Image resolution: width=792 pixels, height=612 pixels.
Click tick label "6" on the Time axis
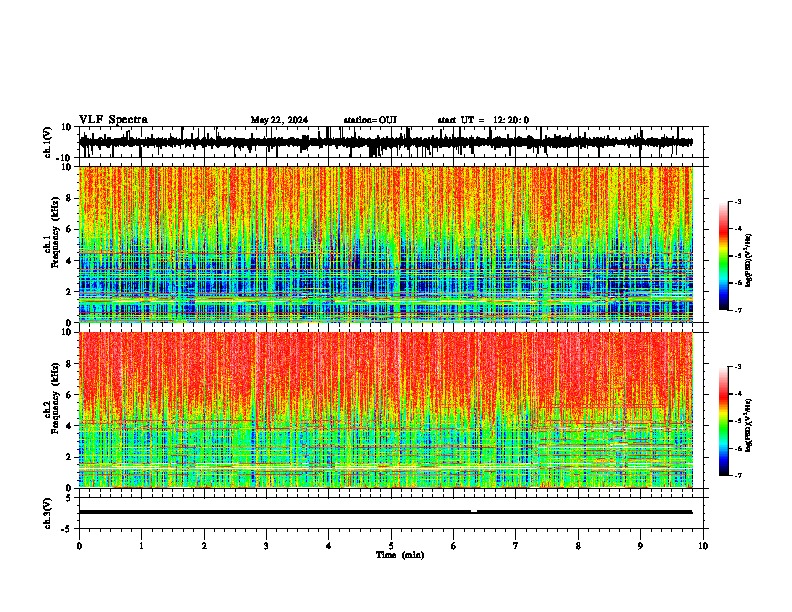(453, 546)
